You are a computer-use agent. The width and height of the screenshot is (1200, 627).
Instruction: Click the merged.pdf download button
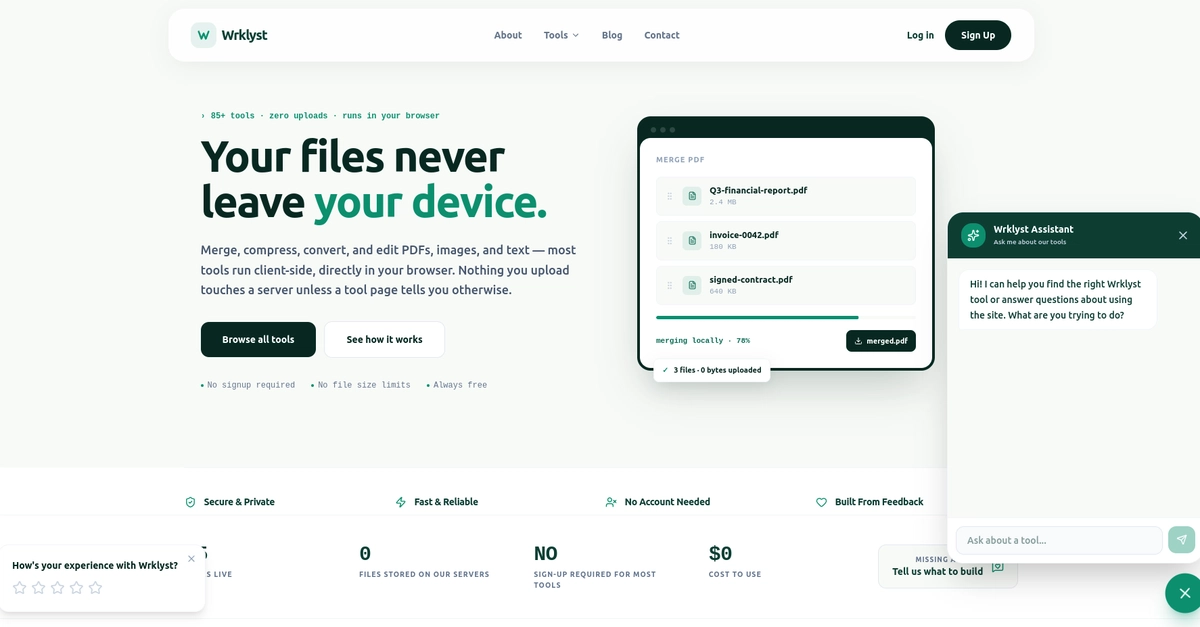(881, 341)
